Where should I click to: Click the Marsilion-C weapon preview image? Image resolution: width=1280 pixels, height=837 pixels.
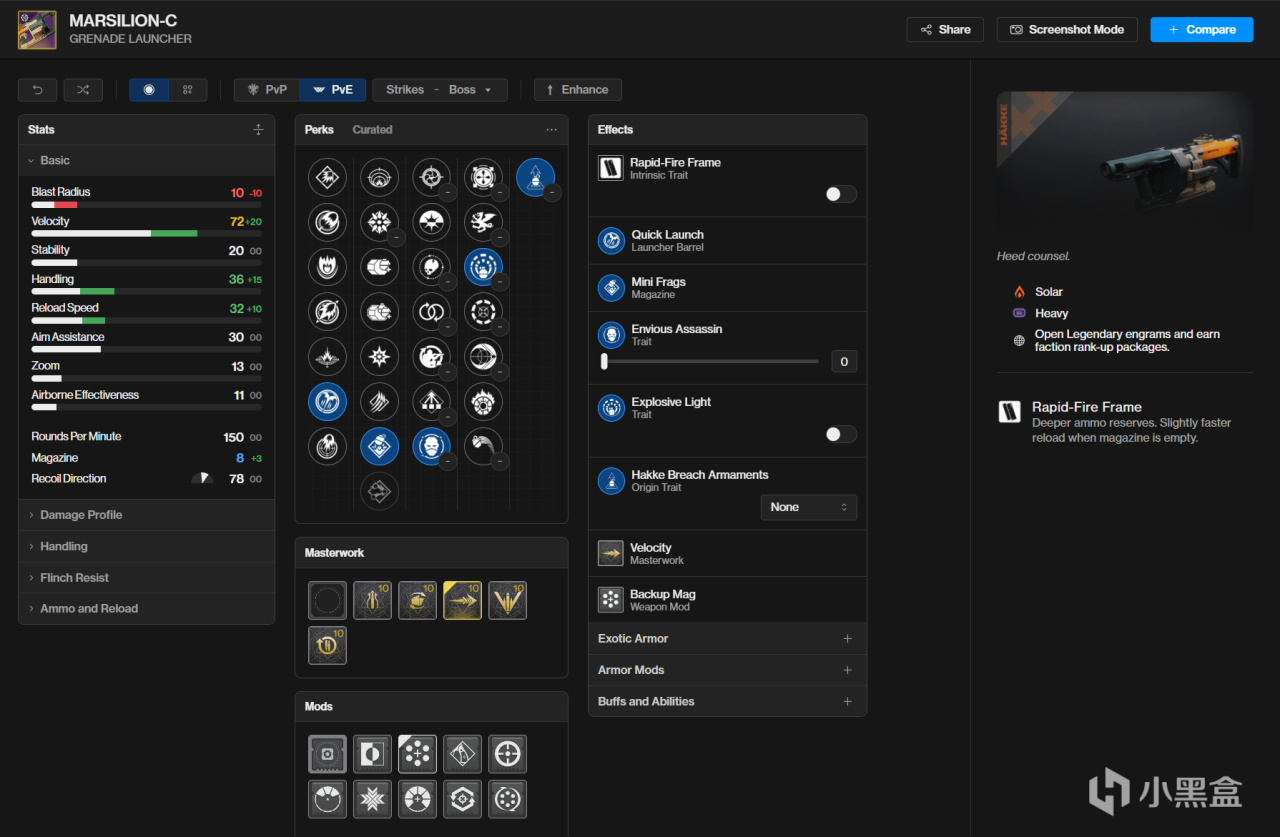[x=1125, y=160]
